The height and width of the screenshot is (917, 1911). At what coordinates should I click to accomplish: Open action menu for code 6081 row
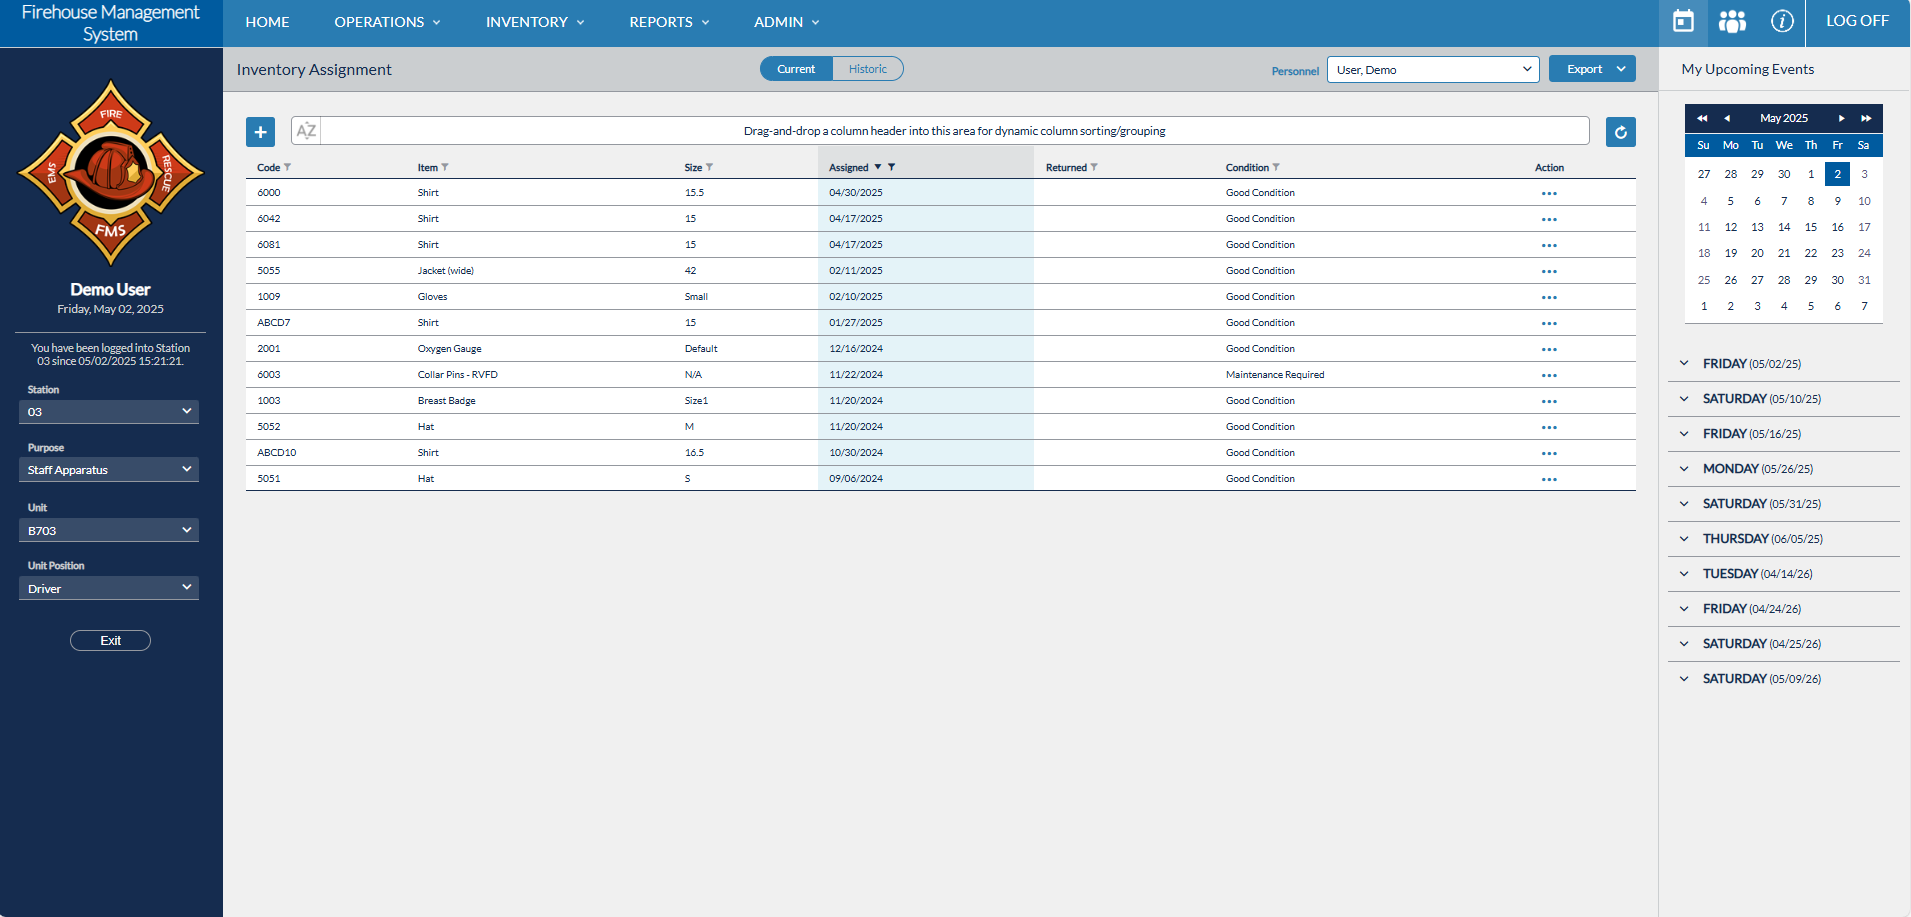(1549, 245)
